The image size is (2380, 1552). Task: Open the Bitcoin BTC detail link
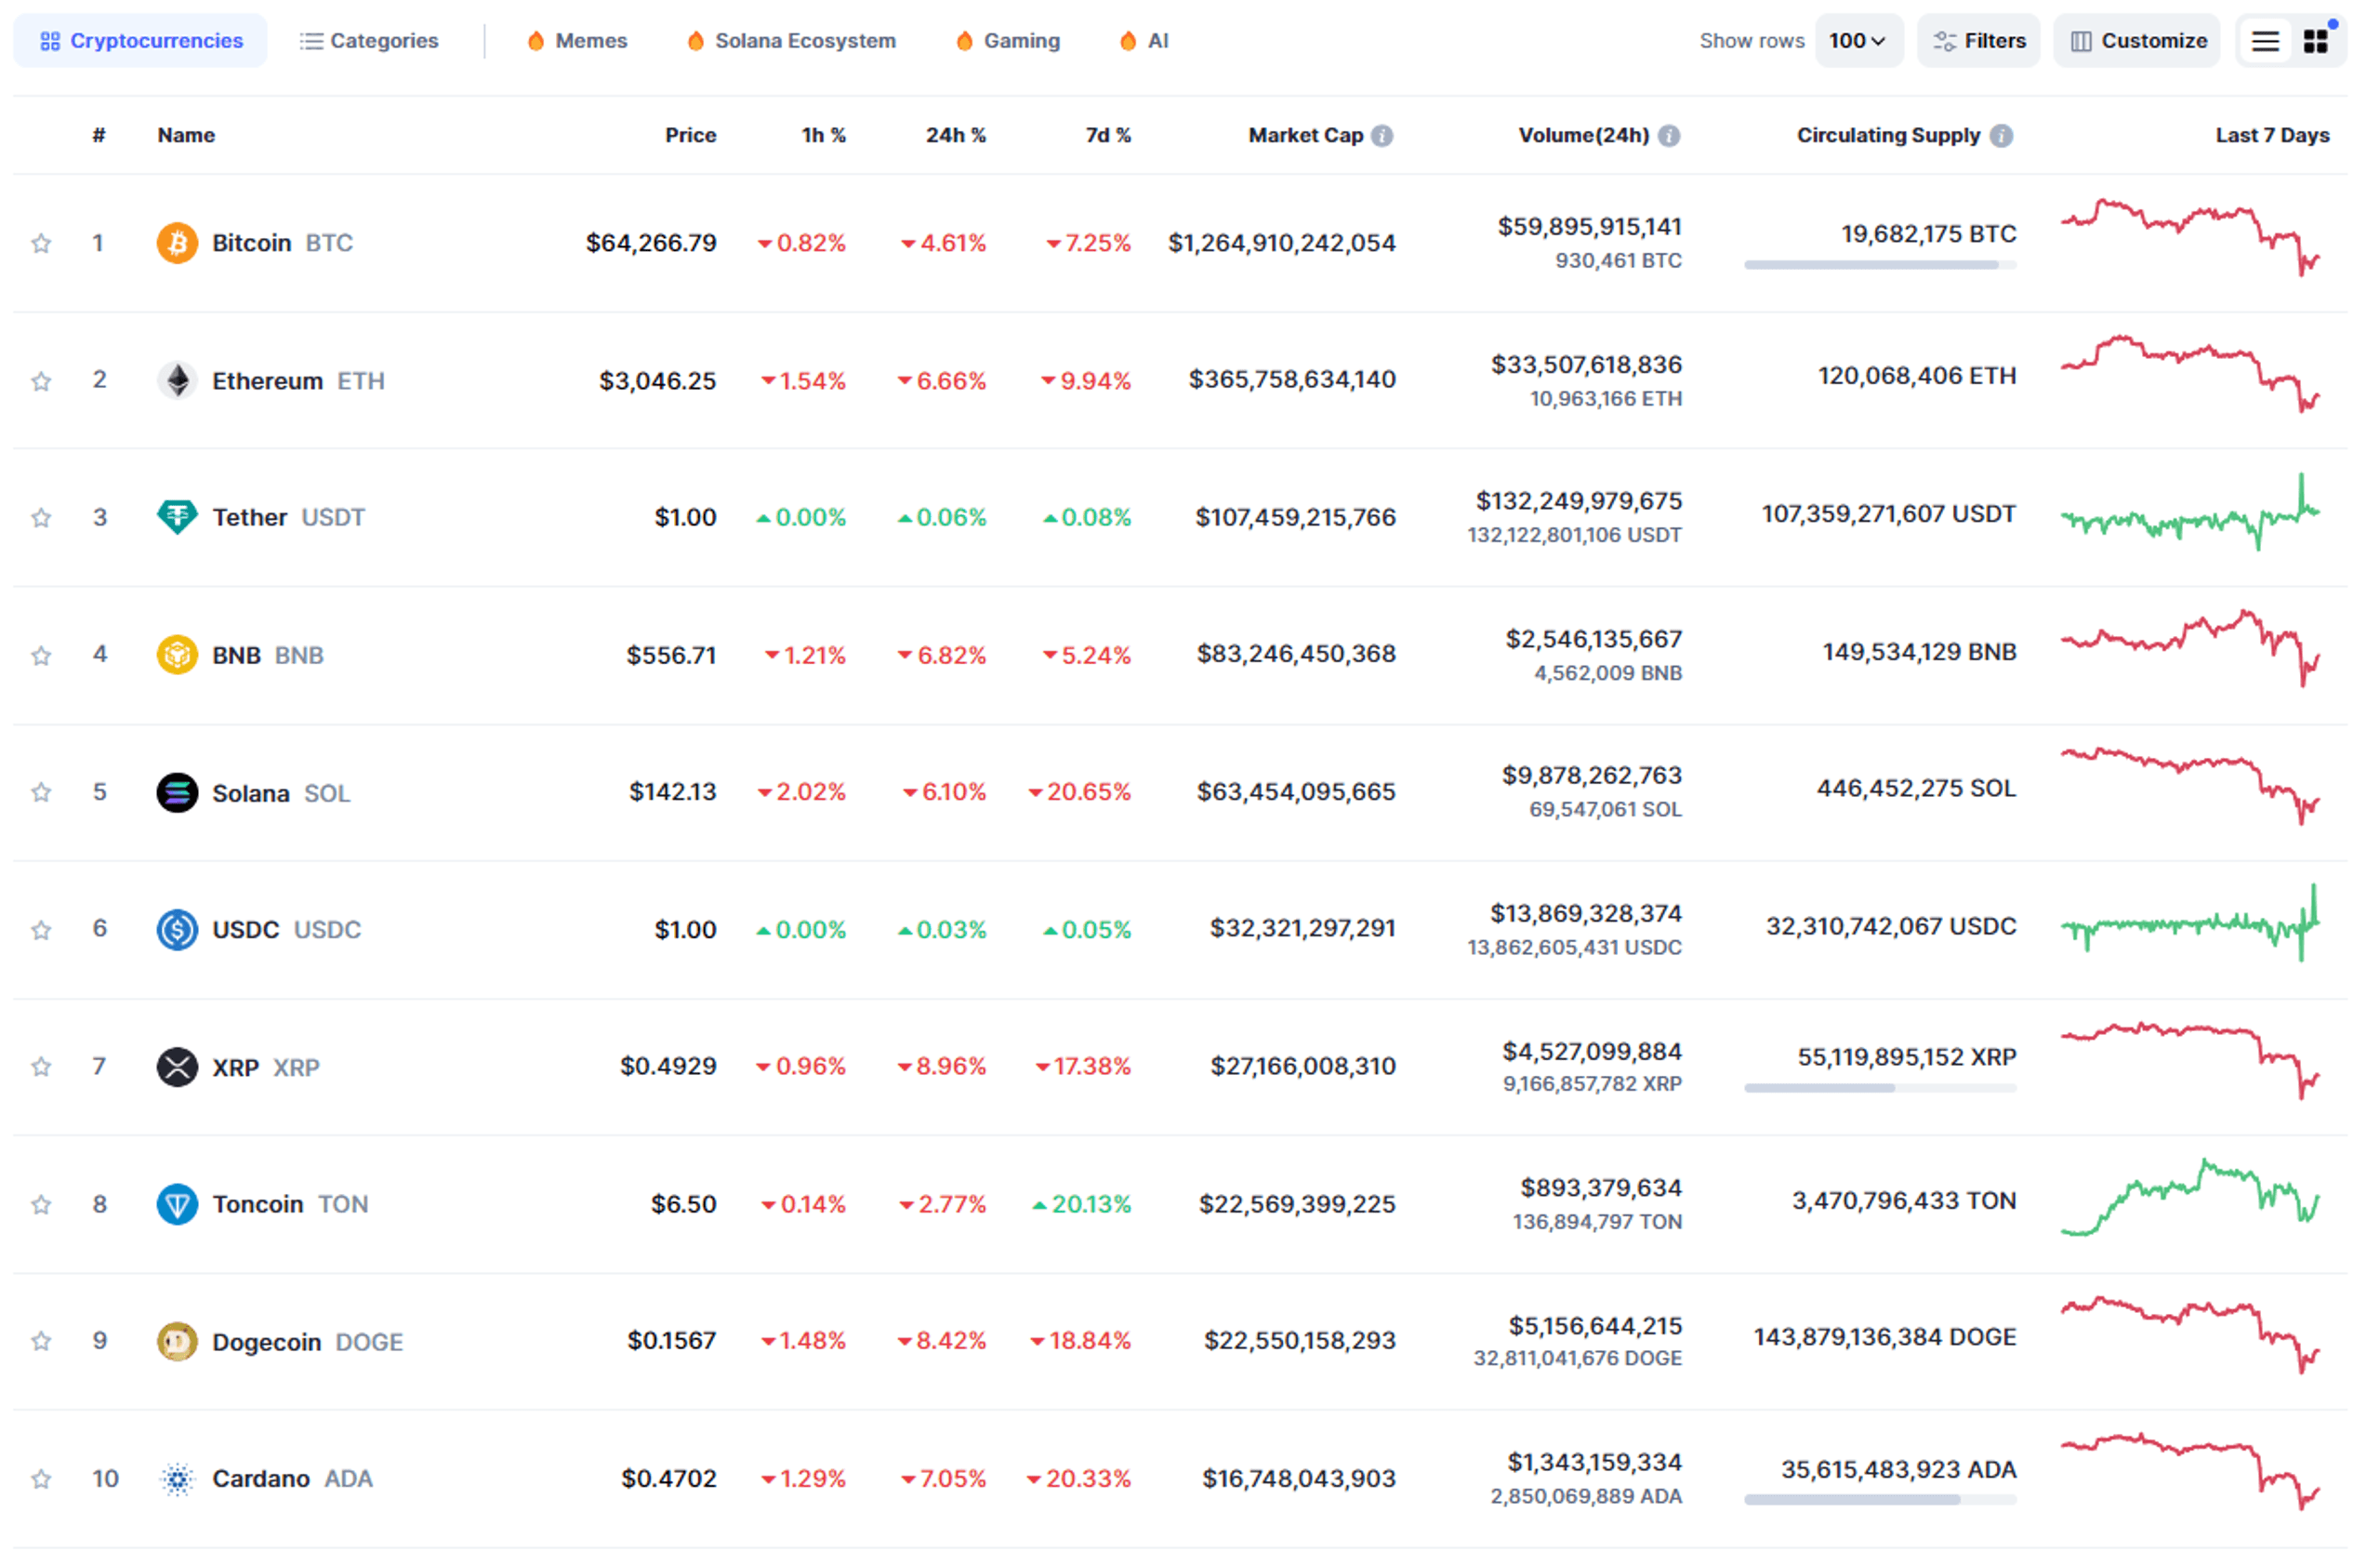pos(284,244)
